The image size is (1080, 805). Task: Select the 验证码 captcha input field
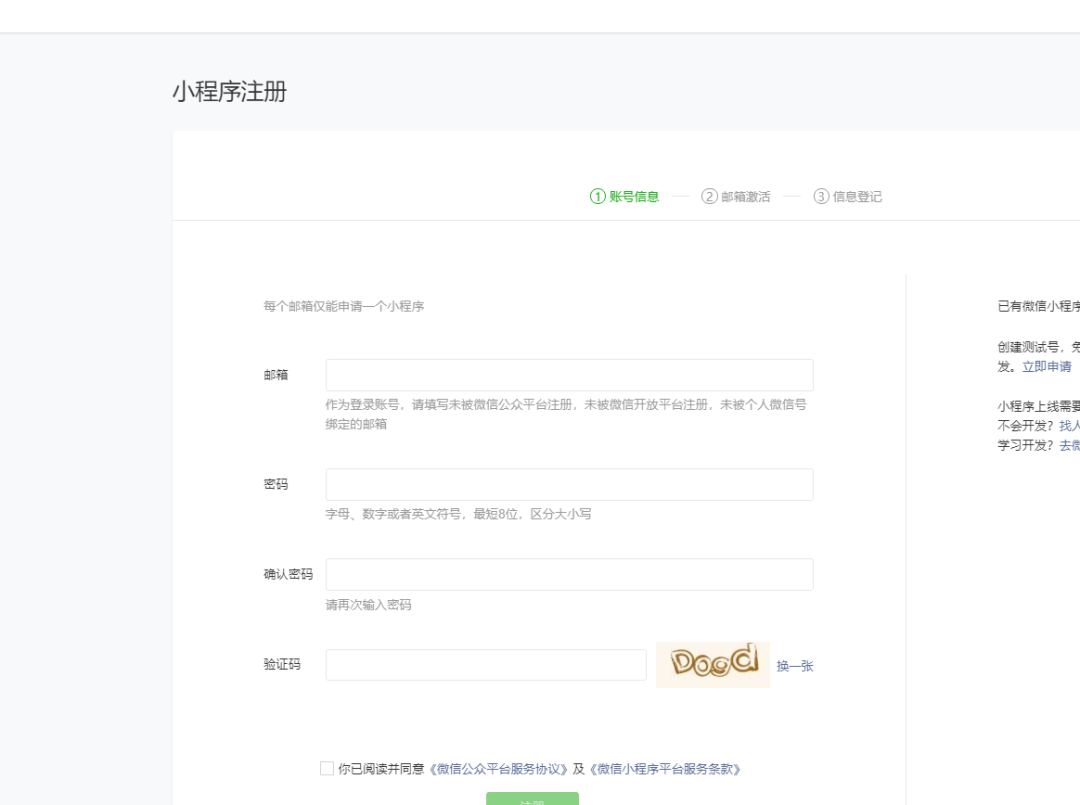coord(485,665)
